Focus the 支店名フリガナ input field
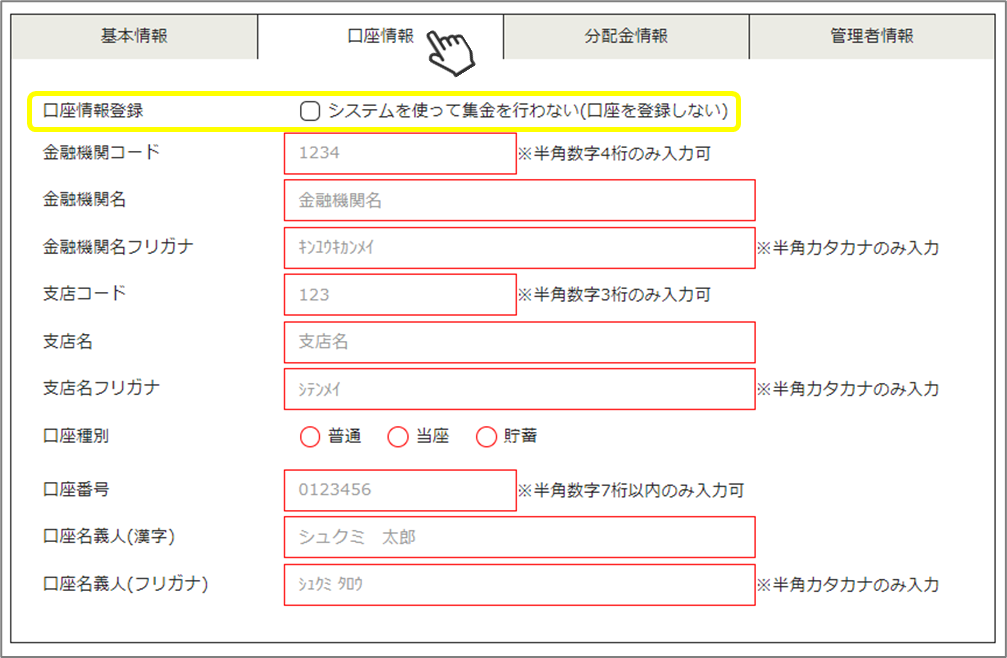Screen dimensions: 1007x658 click(519, 389)
